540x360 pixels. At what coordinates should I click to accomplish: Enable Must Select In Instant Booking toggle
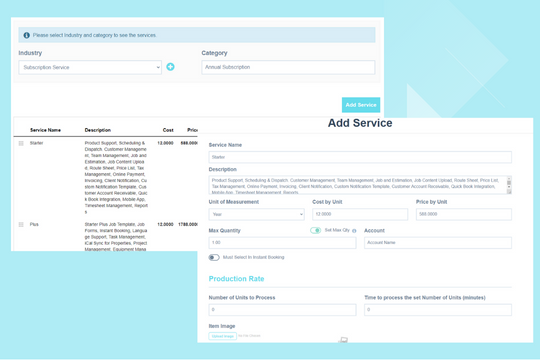[x=214, y=257]
